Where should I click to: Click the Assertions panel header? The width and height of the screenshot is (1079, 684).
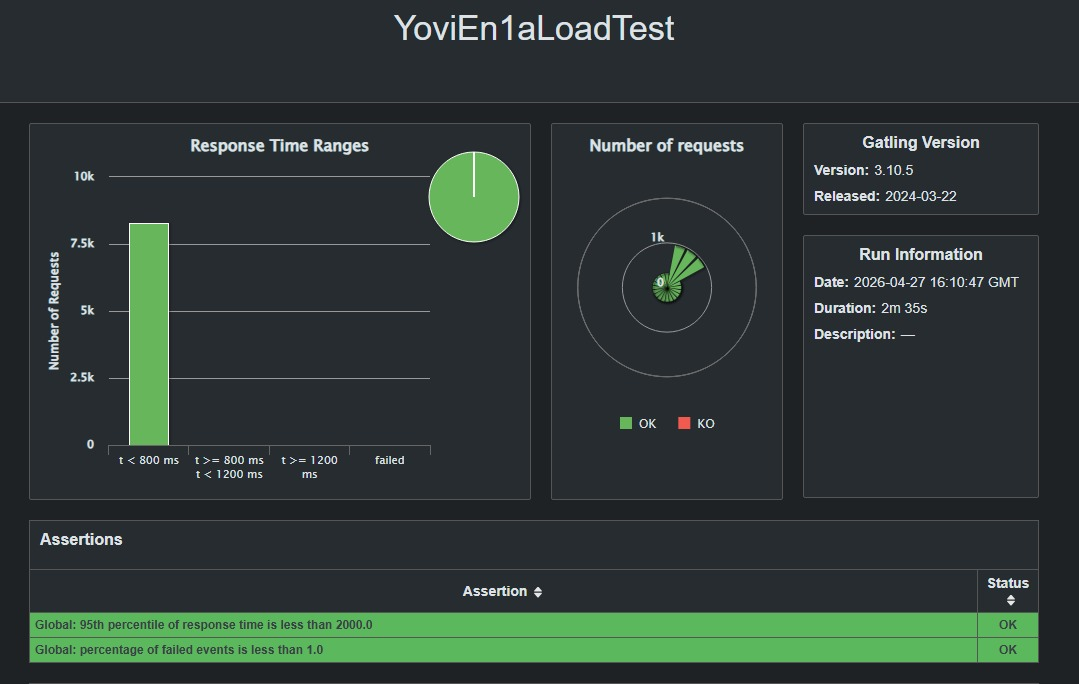click(x=81, y=539)
